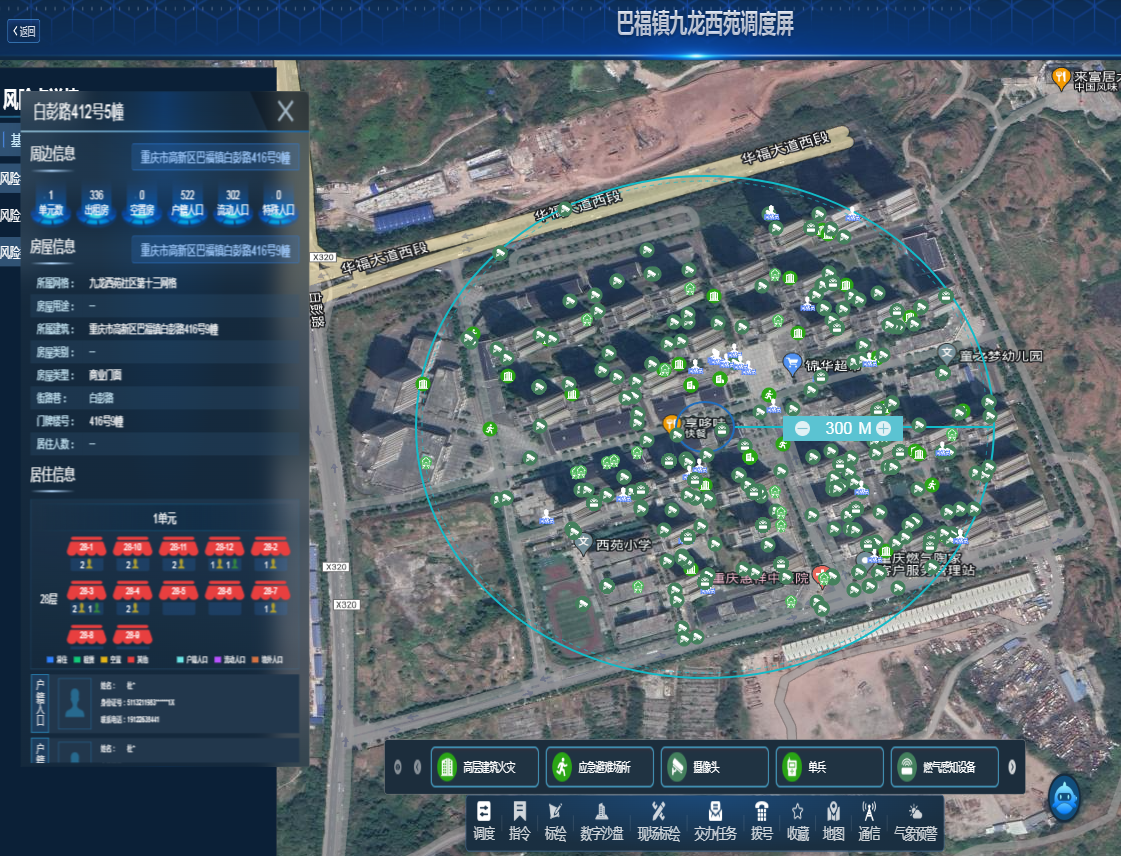The image size is (1121, 856).
Task: Click the 收藏 favorites star icon
Action: (x=798, y=819)
